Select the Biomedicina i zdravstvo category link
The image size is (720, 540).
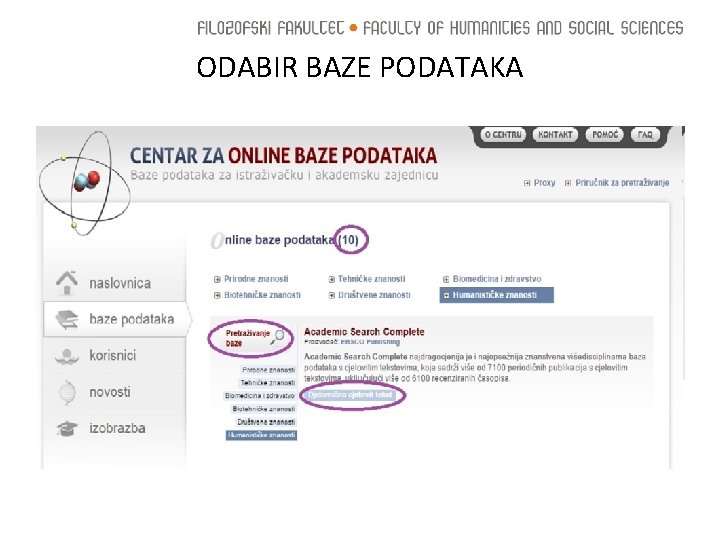click(x=497, y=279)
